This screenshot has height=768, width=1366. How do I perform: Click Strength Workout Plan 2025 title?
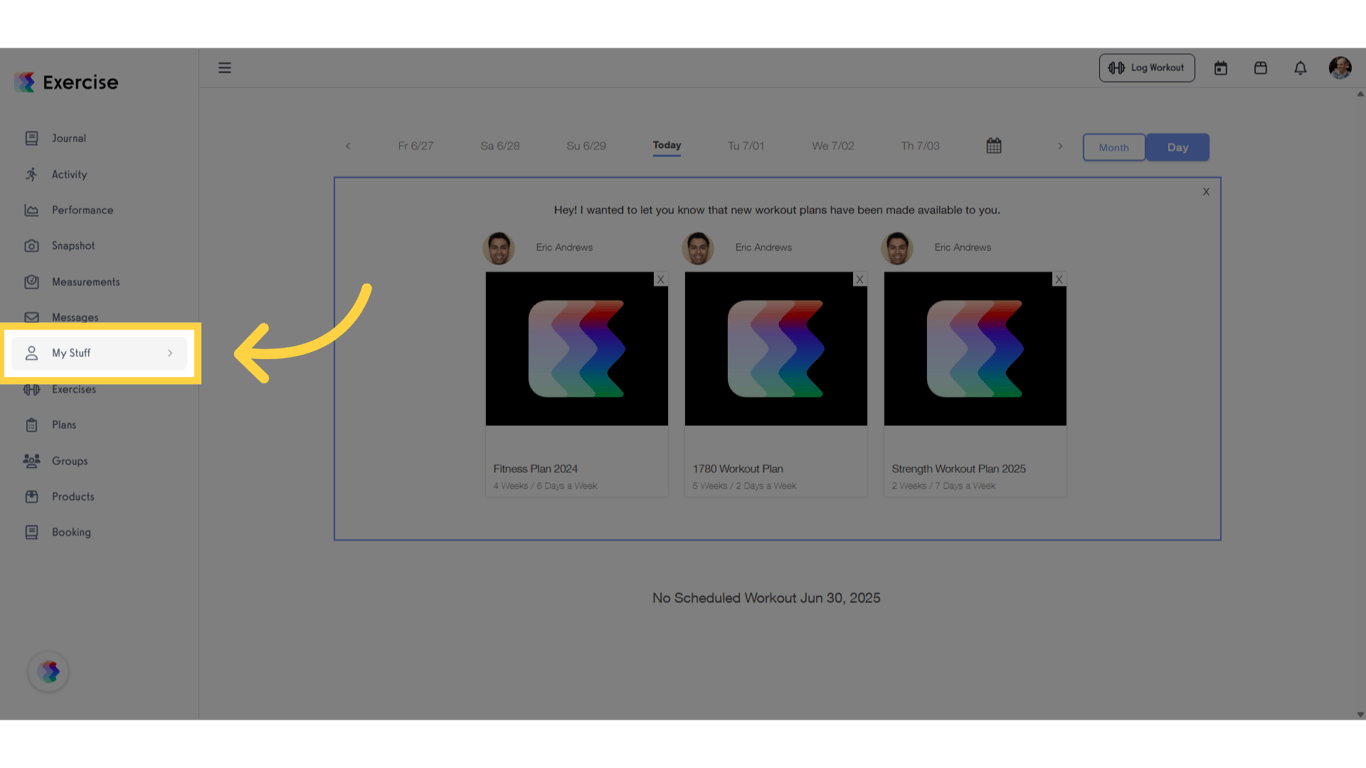(959, 469)
